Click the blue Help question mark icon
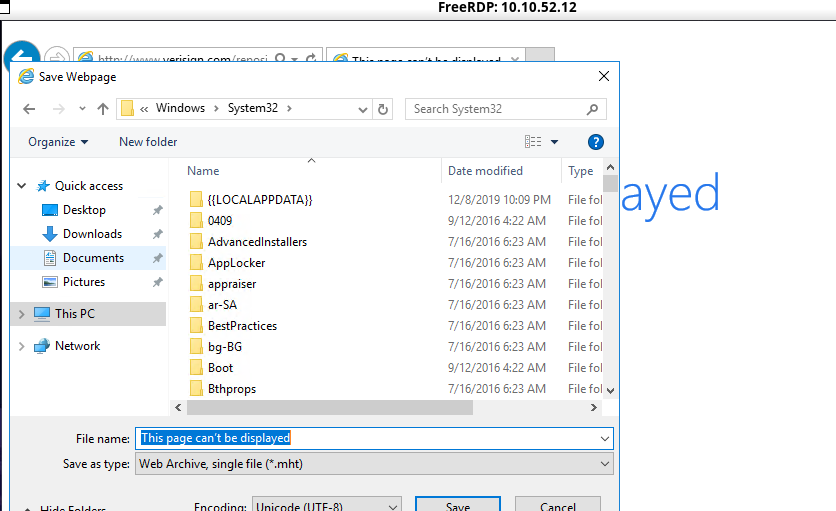This screenshot has height=511, width=836. pyautogui.click(x=596, y=142)
